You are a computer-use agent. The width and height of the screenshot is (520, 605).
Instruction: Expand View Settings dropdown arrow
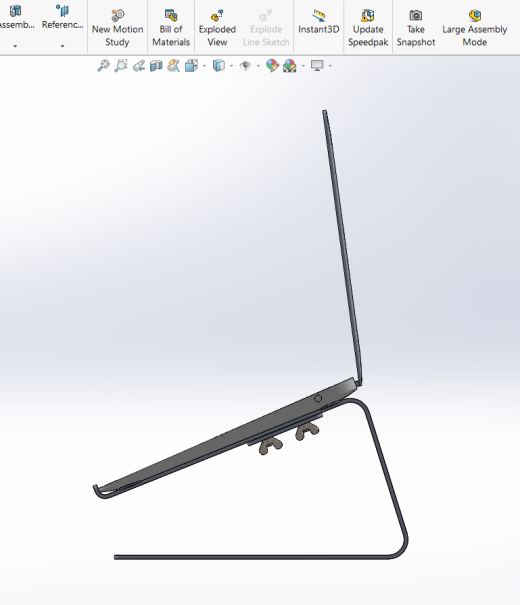point(330,66)
